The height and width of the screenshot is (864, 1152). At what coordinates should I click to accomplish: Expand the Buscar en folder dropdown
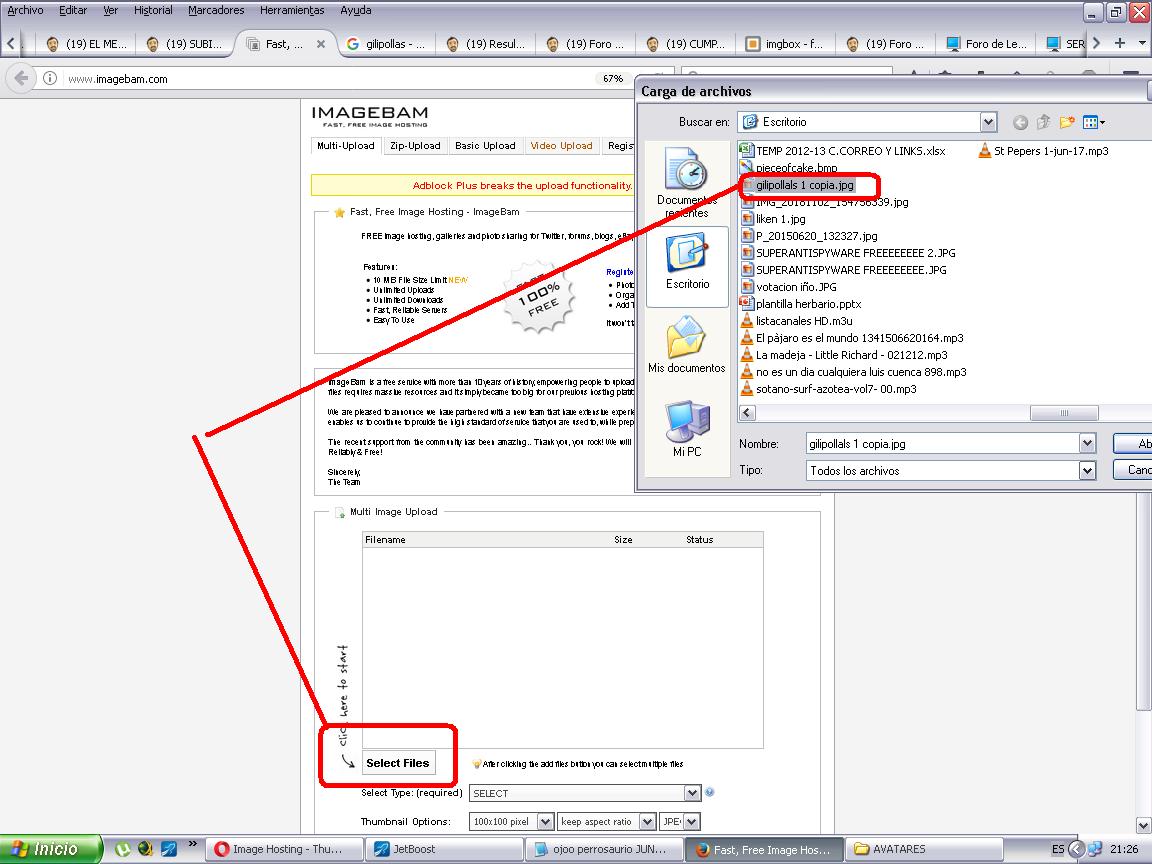pos(988,122)
